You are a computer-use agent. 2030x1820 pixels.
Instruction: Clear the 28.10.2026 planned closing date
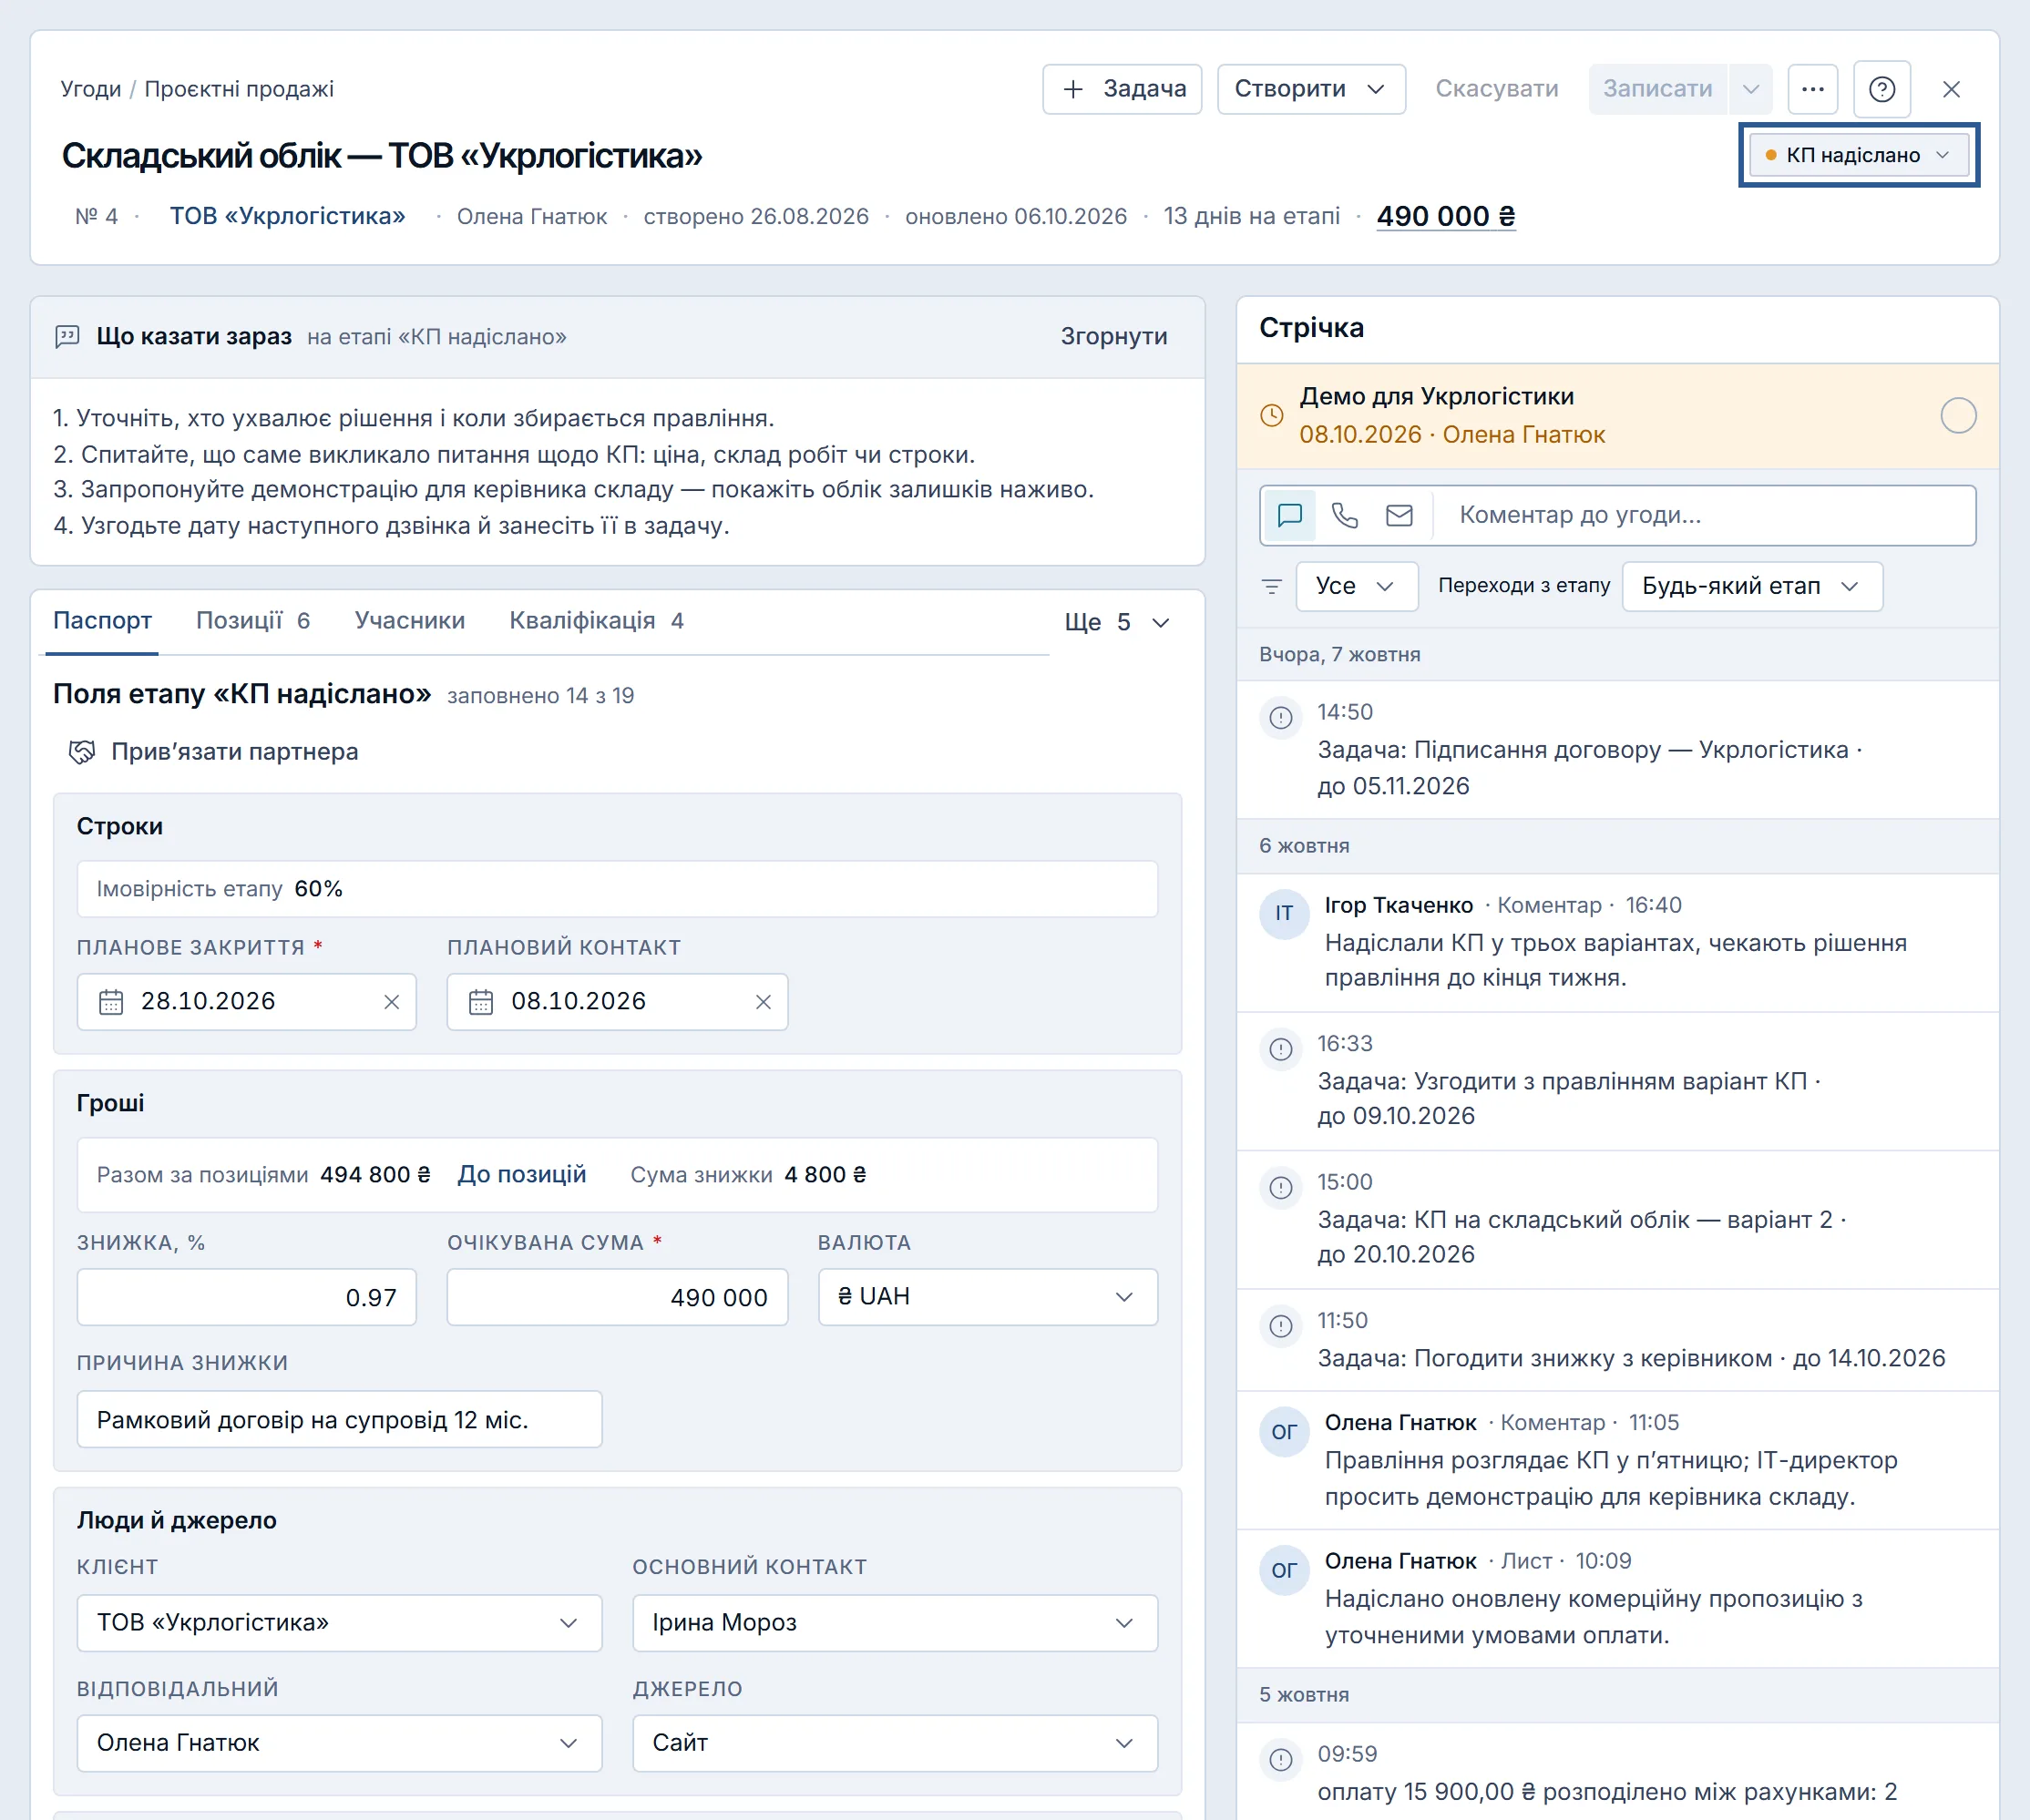click(x=391, y=1001)
